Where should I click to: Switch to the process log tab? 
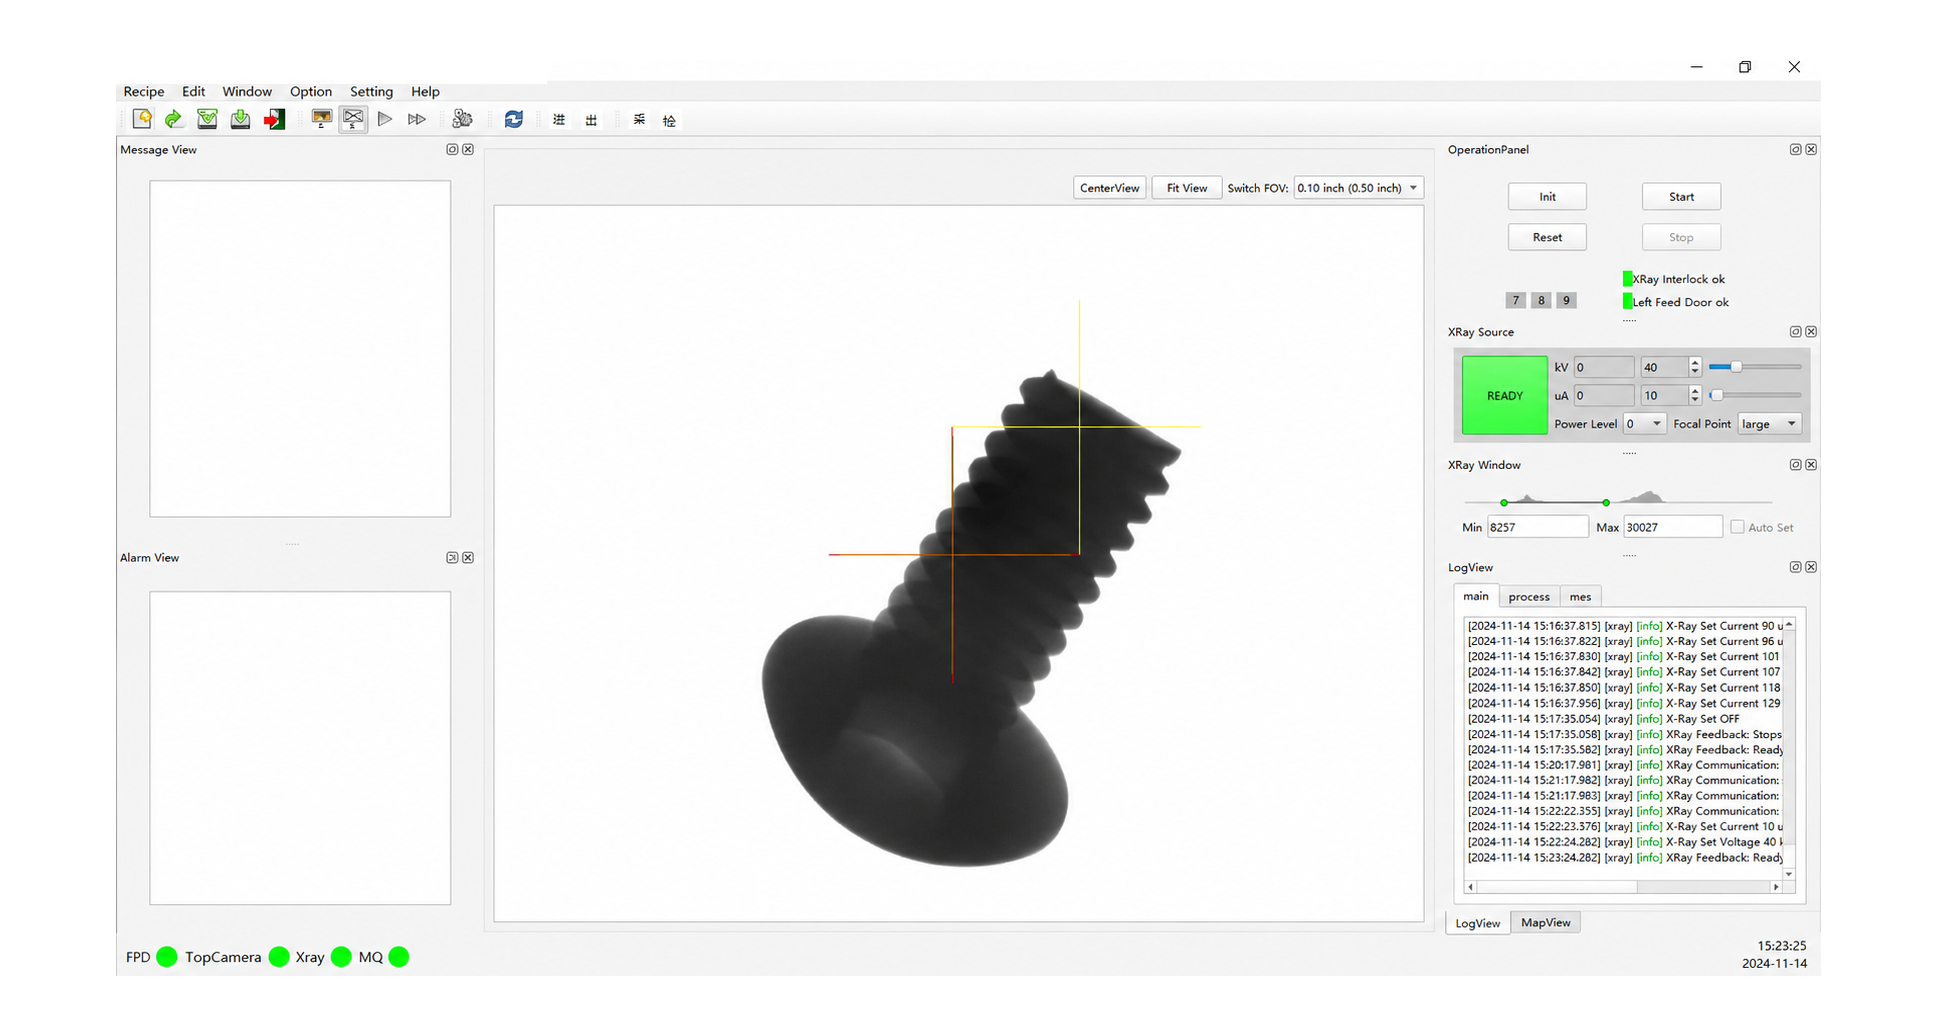(1529, 597)
